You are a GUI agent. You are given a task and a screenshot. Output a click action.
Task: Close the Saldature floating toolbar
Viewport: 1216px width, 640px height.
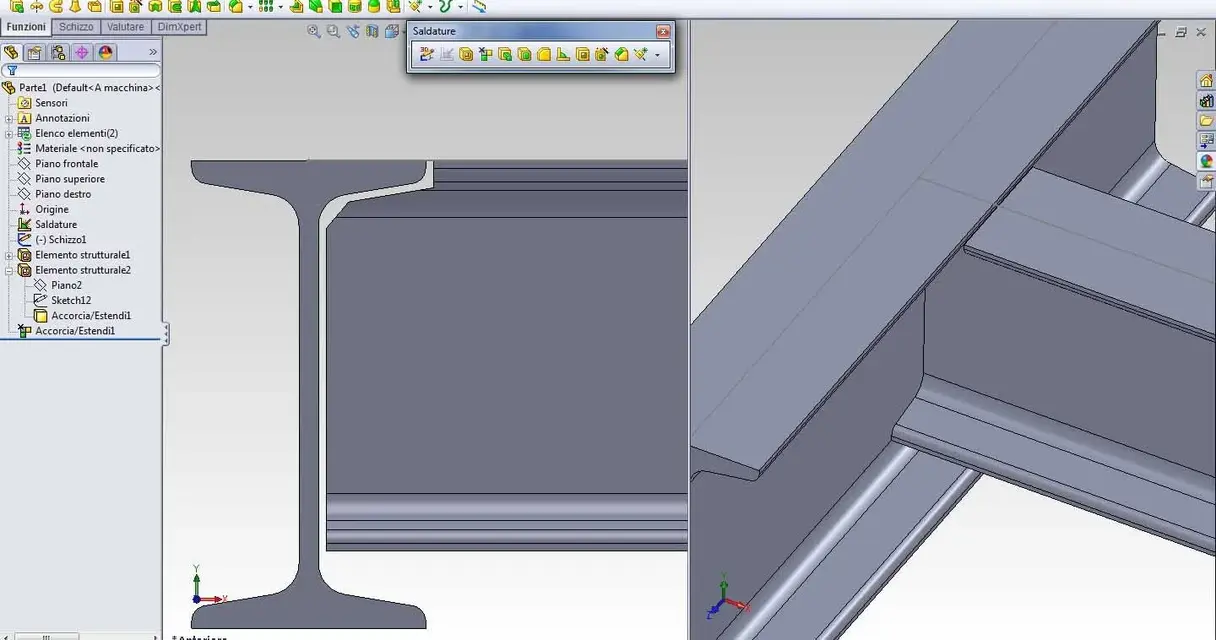662,32
